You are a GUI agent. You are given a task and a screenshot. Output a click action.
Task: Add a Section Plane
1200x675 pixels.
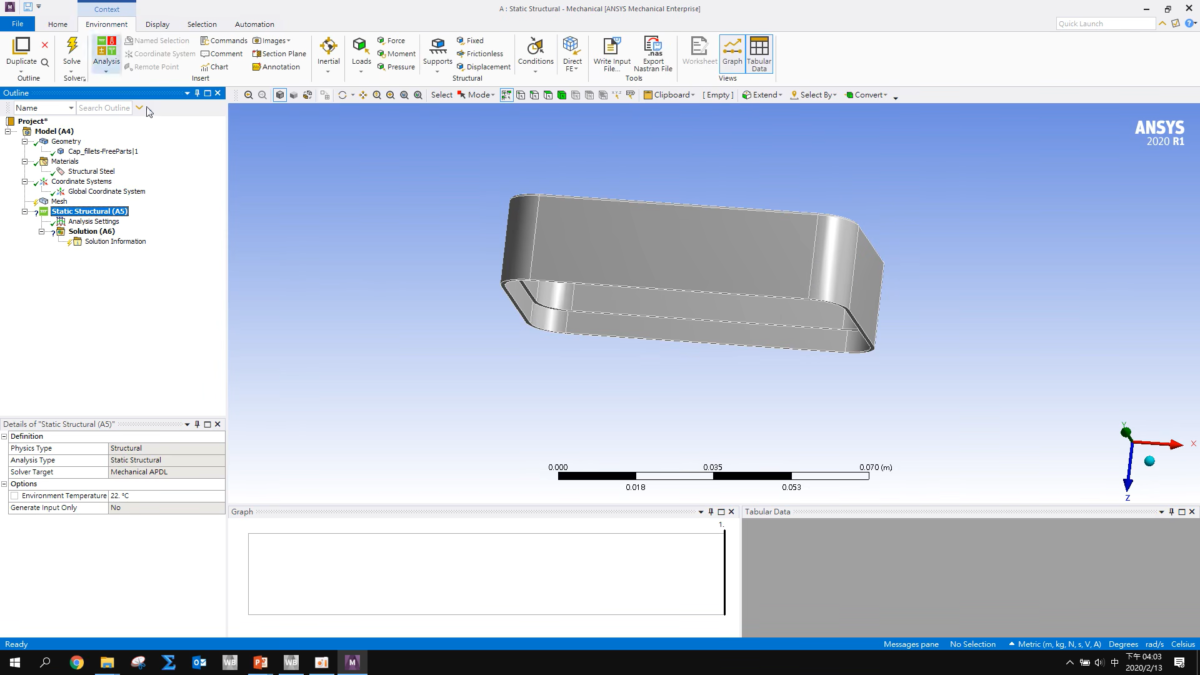point(279,54)
